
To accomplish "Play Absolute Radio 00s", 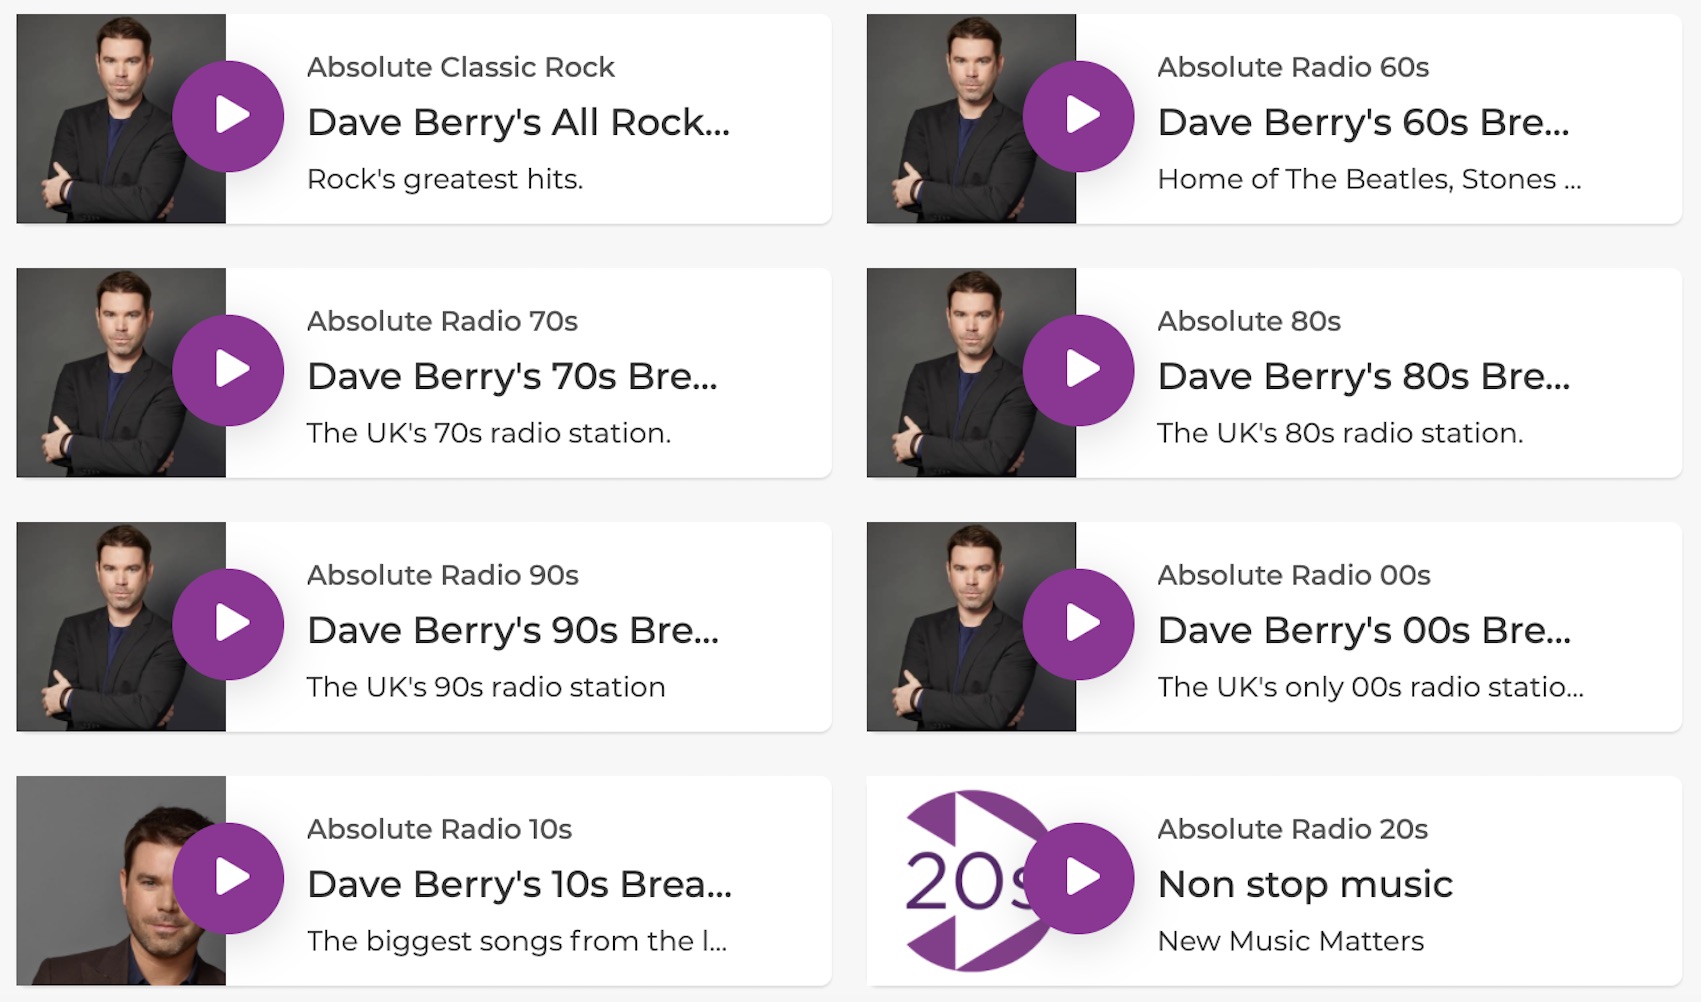I will (1079, 622).
